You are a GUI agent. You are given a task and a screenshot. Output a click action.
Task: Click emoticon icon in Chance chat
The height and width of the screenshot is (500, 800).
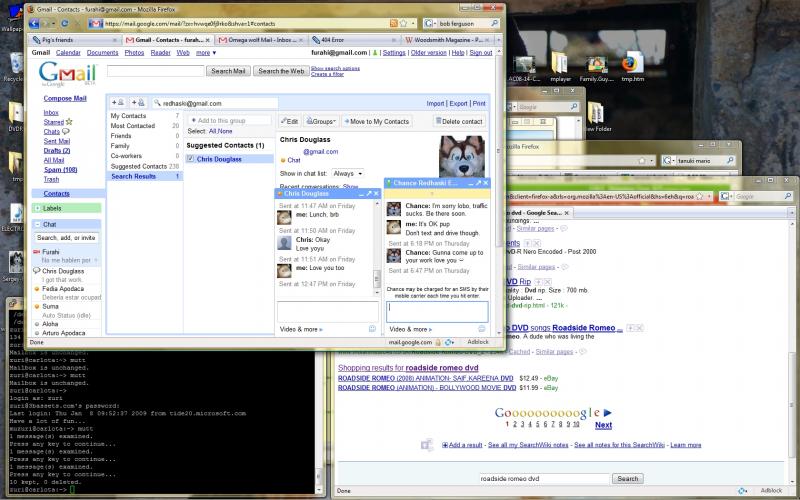coord(481,328)
